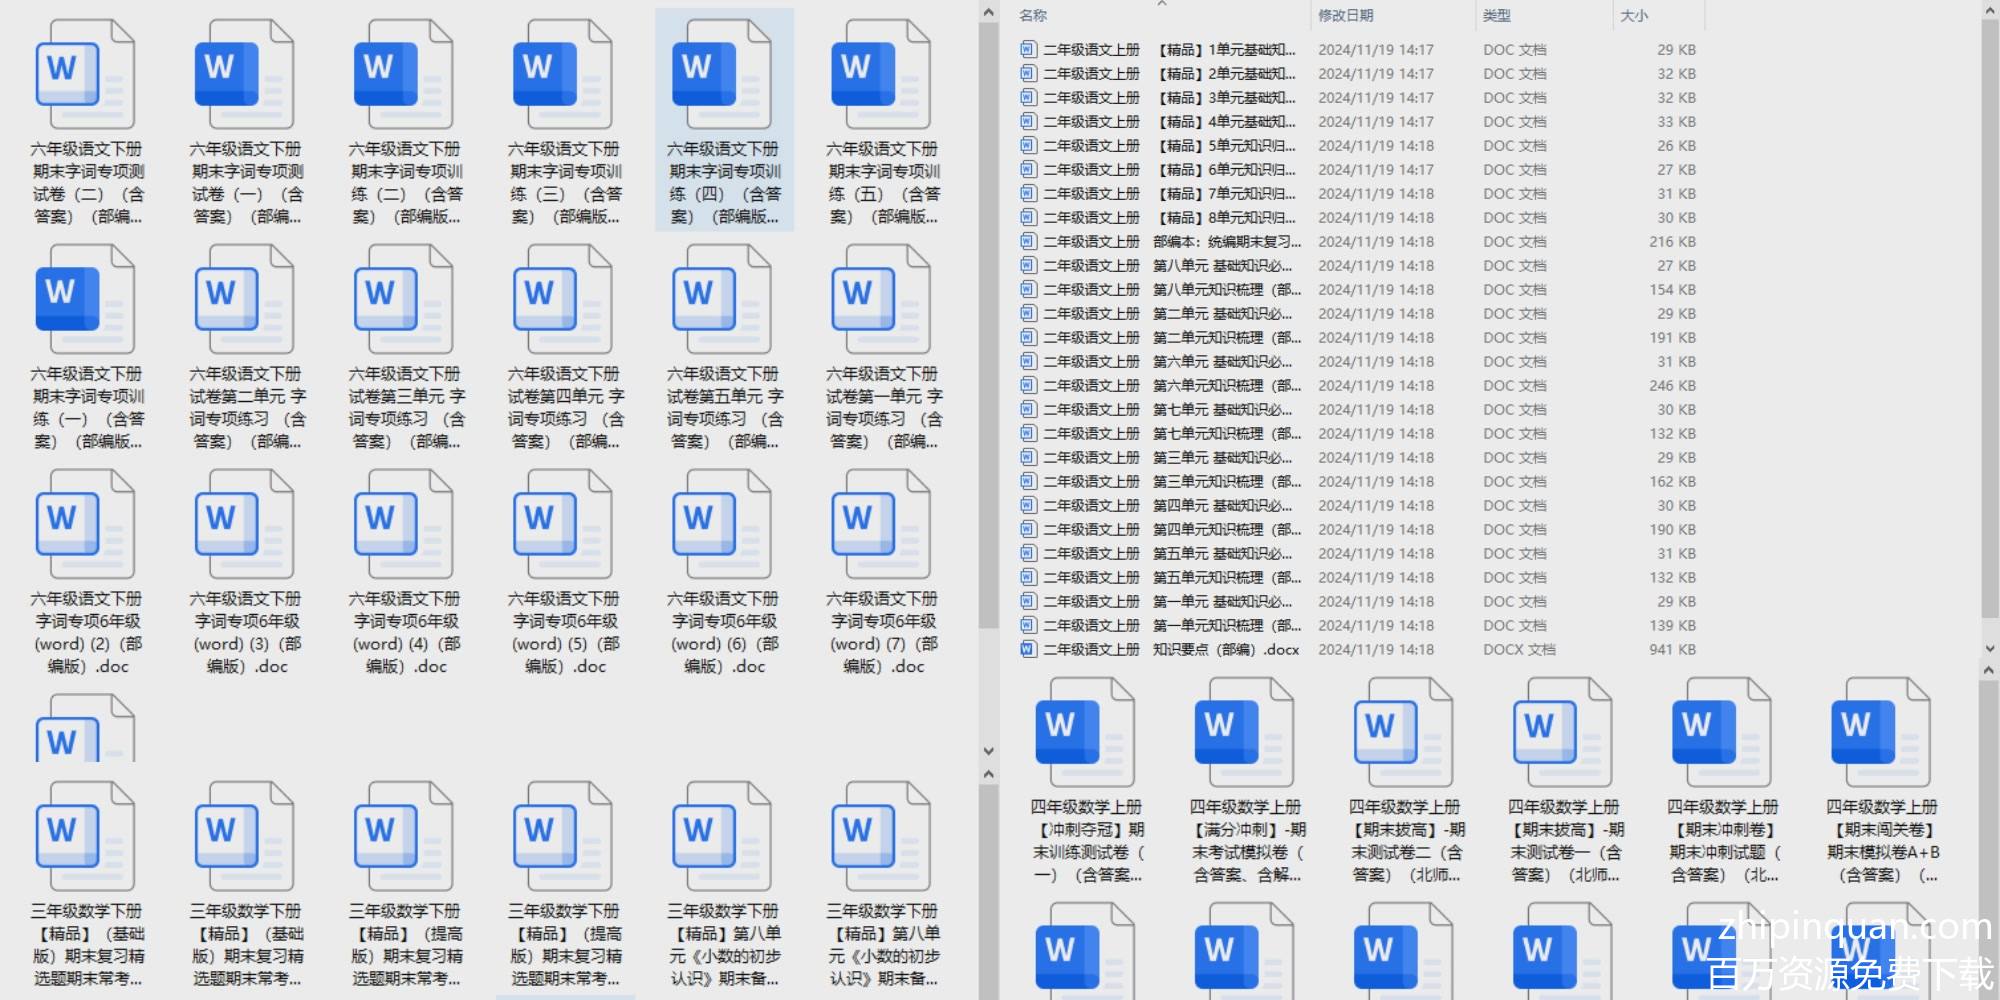Select Word icon for 六年级语文下册 期末字词专项测试卷（二）

point(85,75)
